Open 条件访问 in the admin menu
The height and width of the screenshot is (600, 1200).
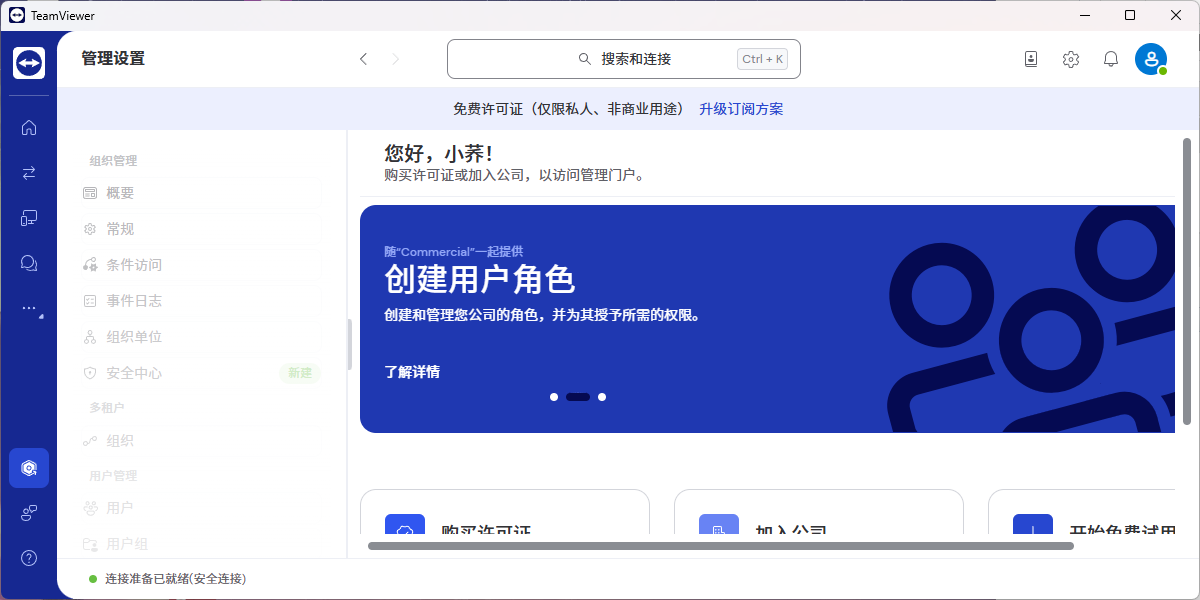click(x=200, y=265)
